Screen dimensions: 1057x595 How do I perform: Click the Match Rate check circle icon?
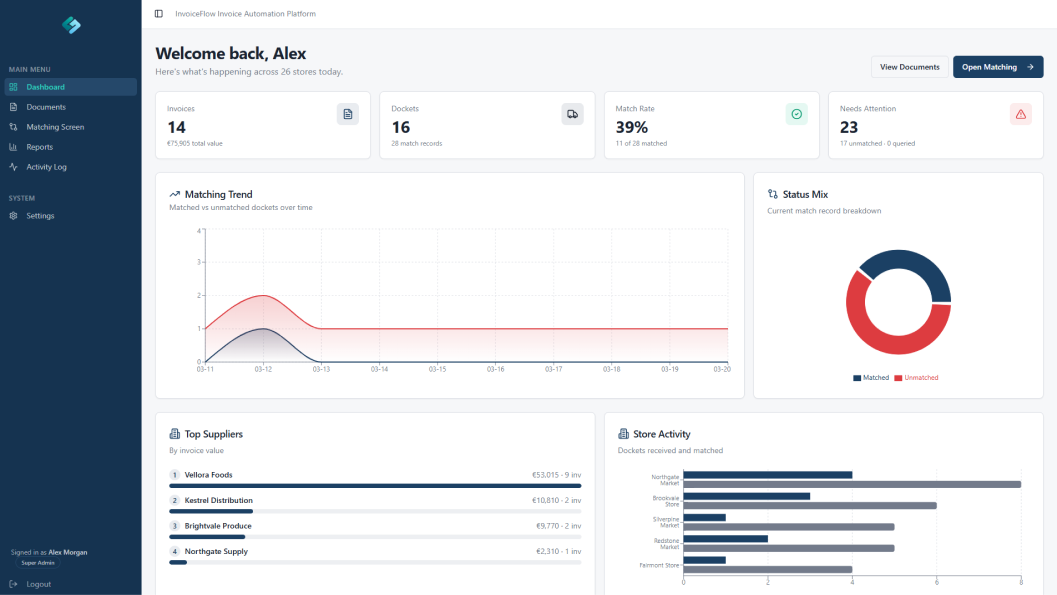tap(796, 114)
